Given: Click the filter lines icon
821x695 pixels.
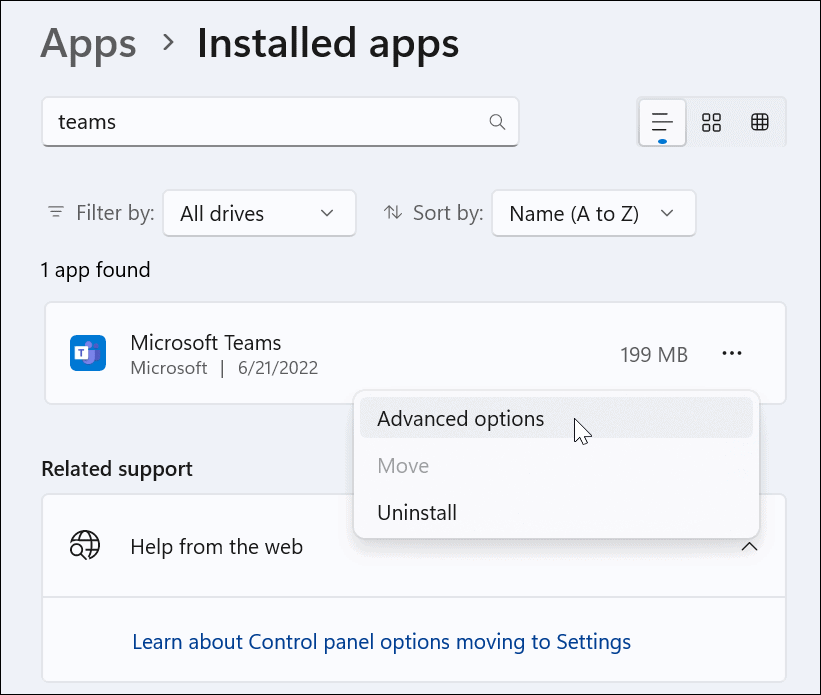Looking at the screenshot, I should coord(56,213).
